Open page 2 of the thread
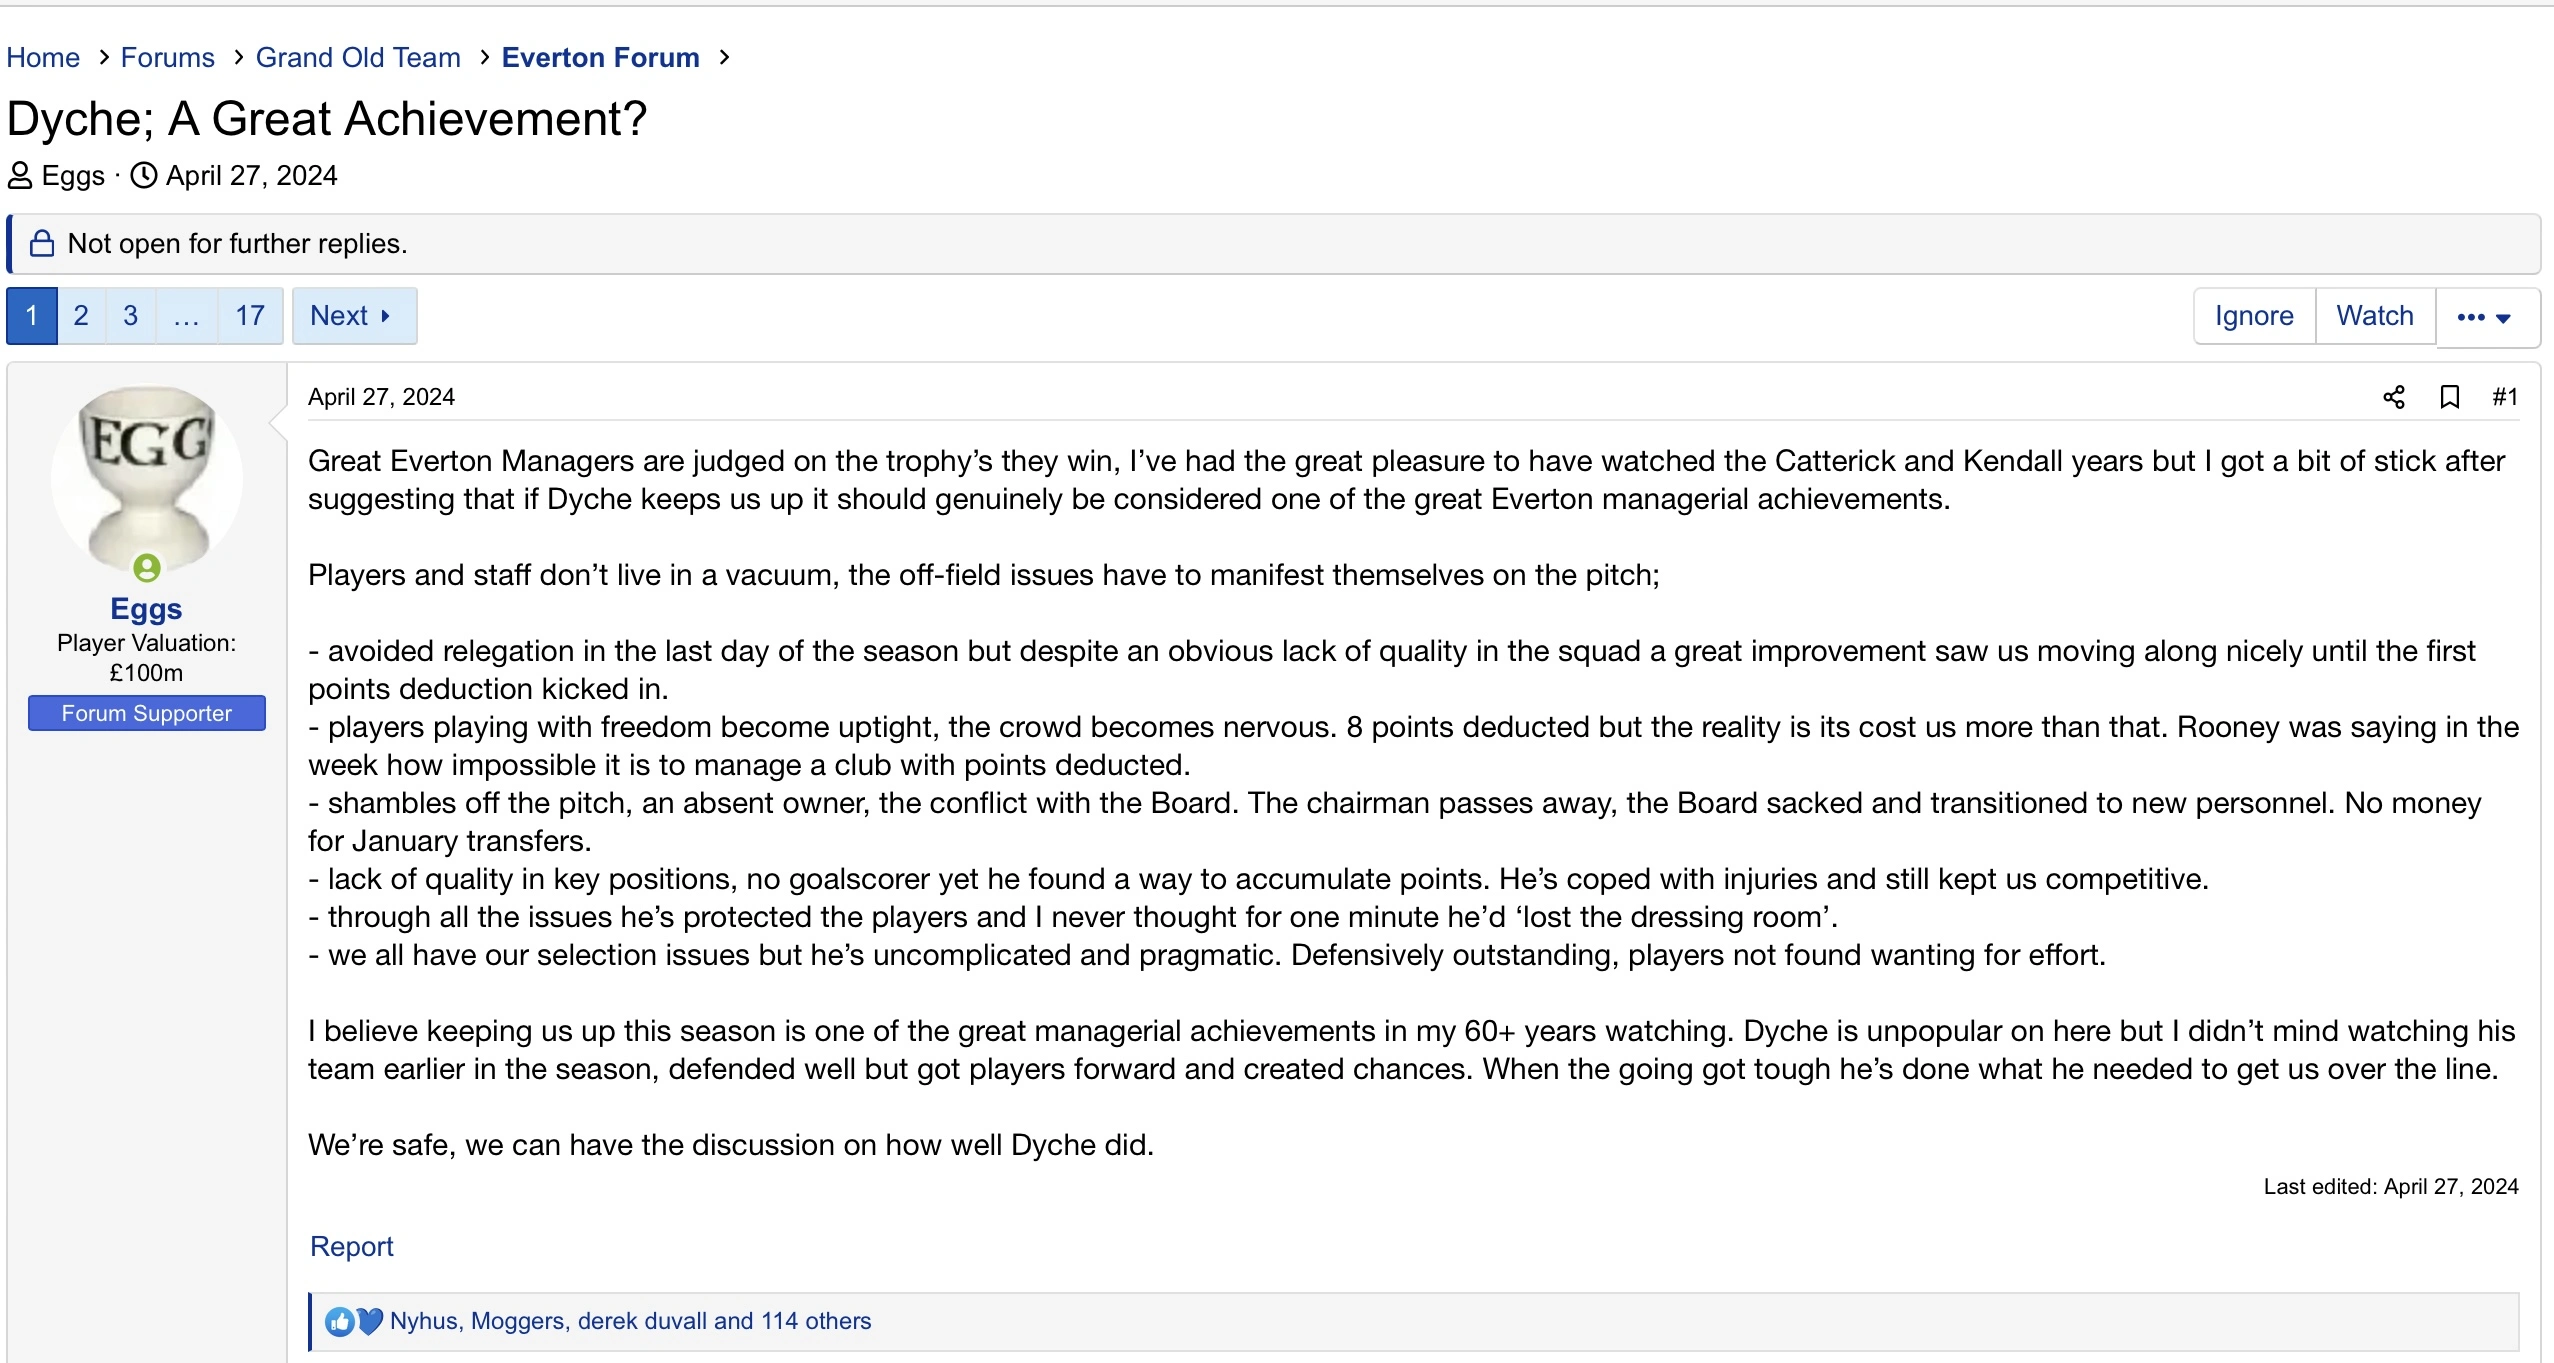The width and height of the screenshot is (2554, 1363). (x=81, y=316)
